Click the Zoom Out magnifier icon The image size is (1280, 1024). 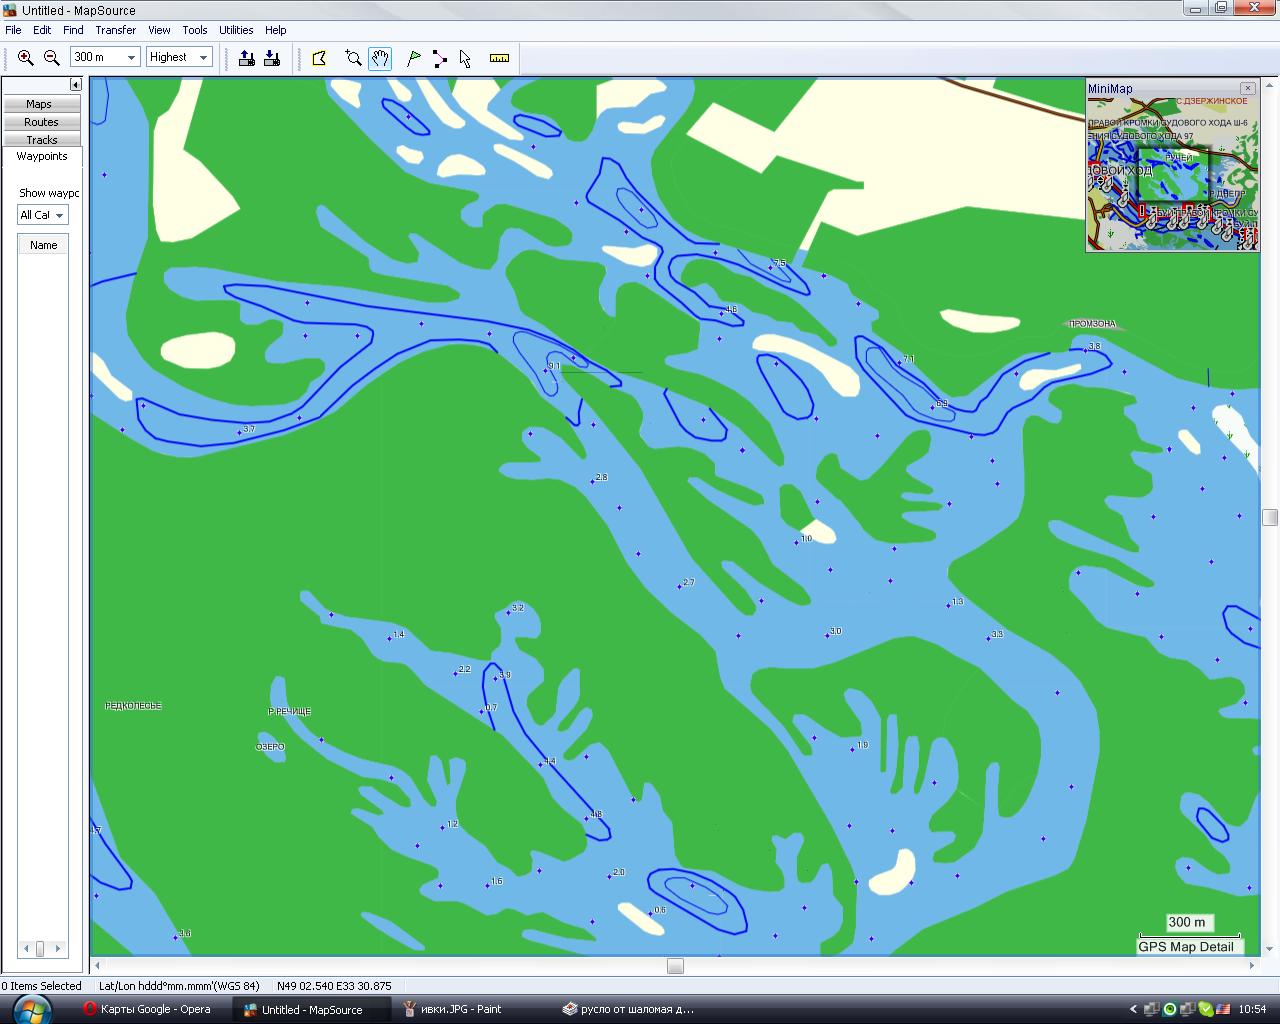click(x=52, y=58)
